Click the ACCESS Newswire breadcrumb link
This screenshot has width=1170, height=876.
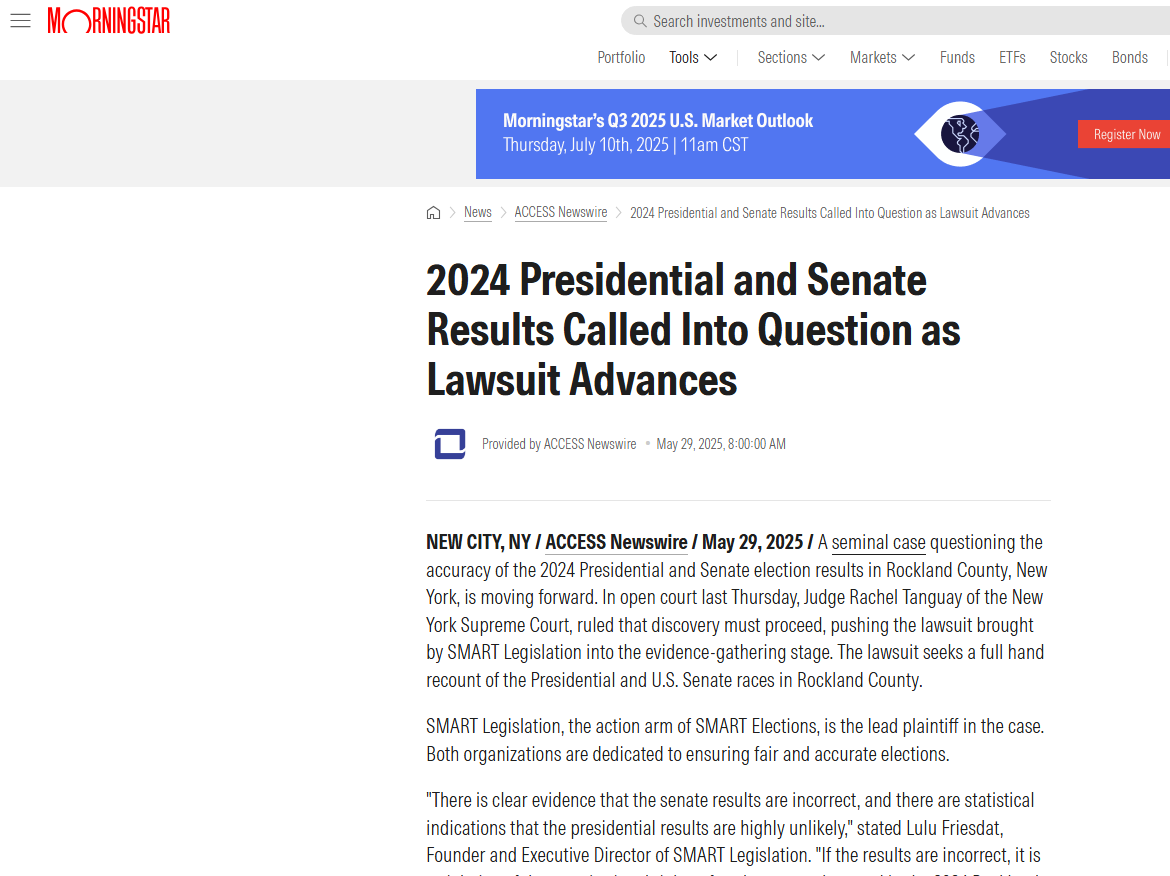(x=560, y=213)
